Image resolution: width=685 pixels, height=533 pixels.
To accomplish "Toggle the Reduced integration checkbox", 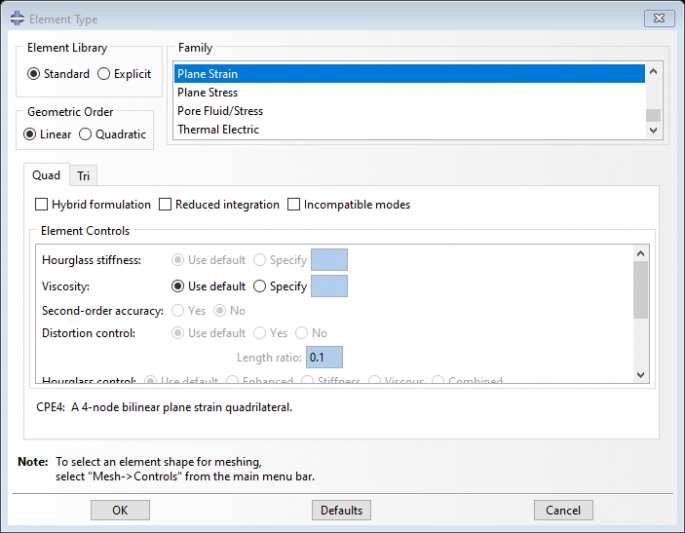I will coord(165,205).
